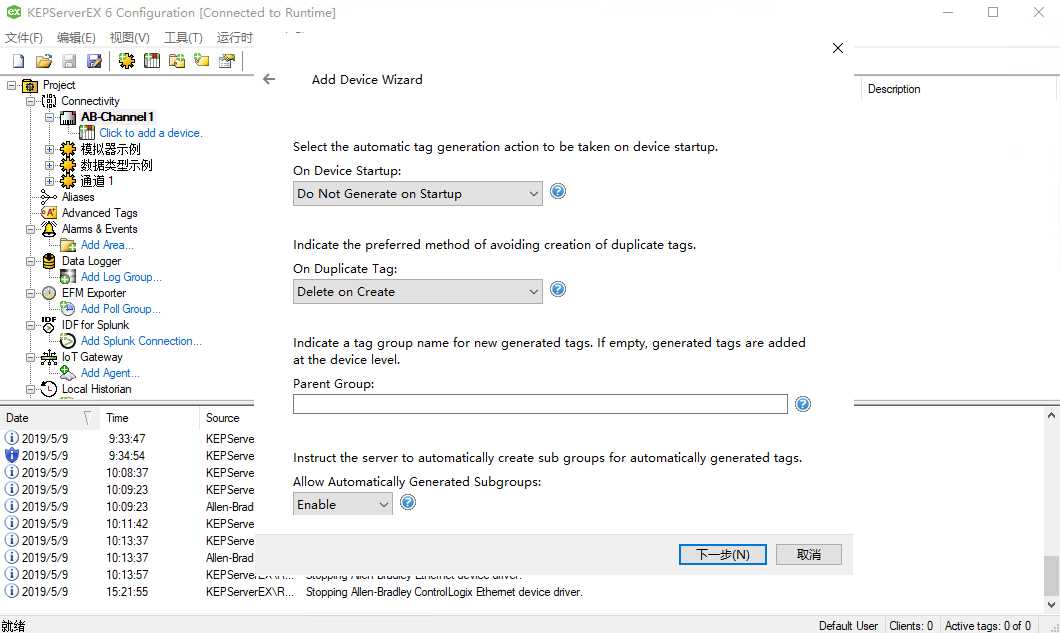
Task: Click the 下一步(N) next button
Action: [723, 555]
